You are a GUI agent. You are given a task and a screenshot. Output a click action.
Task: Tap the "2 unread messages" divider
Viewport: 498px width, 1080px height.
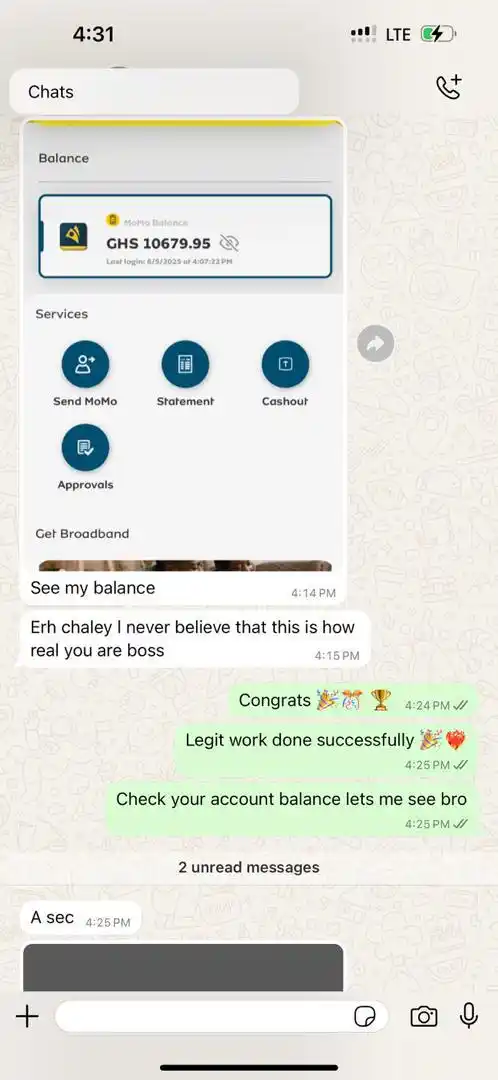pos(249,867)
